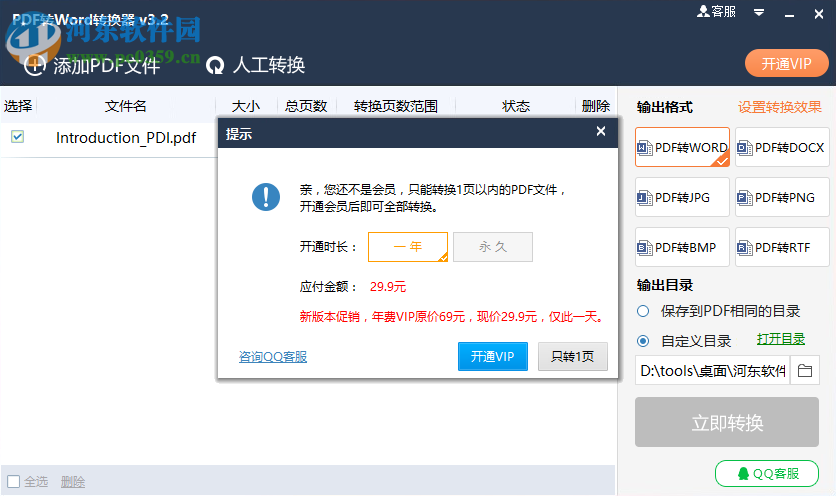Image resolution: width=836 pixels, height=496 pixels.
Task: Click 状态 column header
Action: tap(516, 106)
